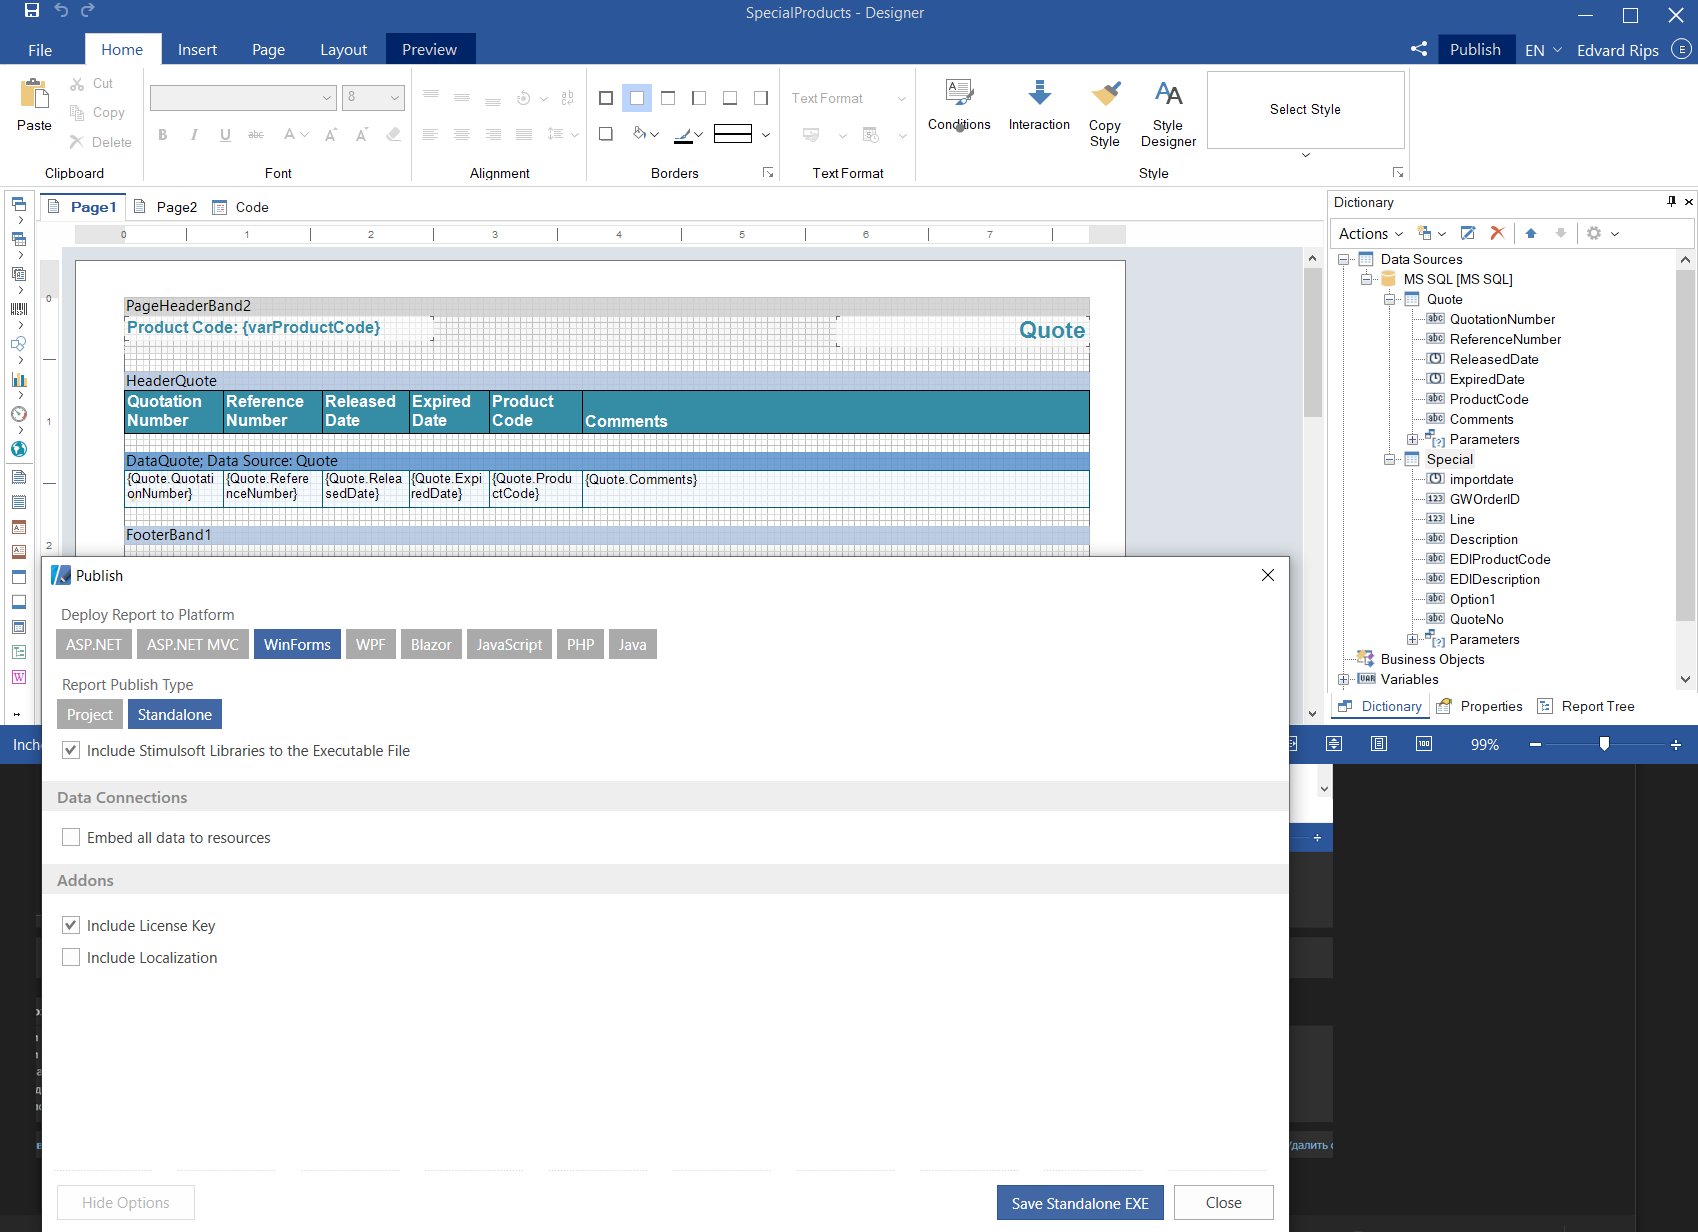Screen dimensions: 1698x1232
Task: Open the Insert ribbon tab
Action: pos(197,49)
